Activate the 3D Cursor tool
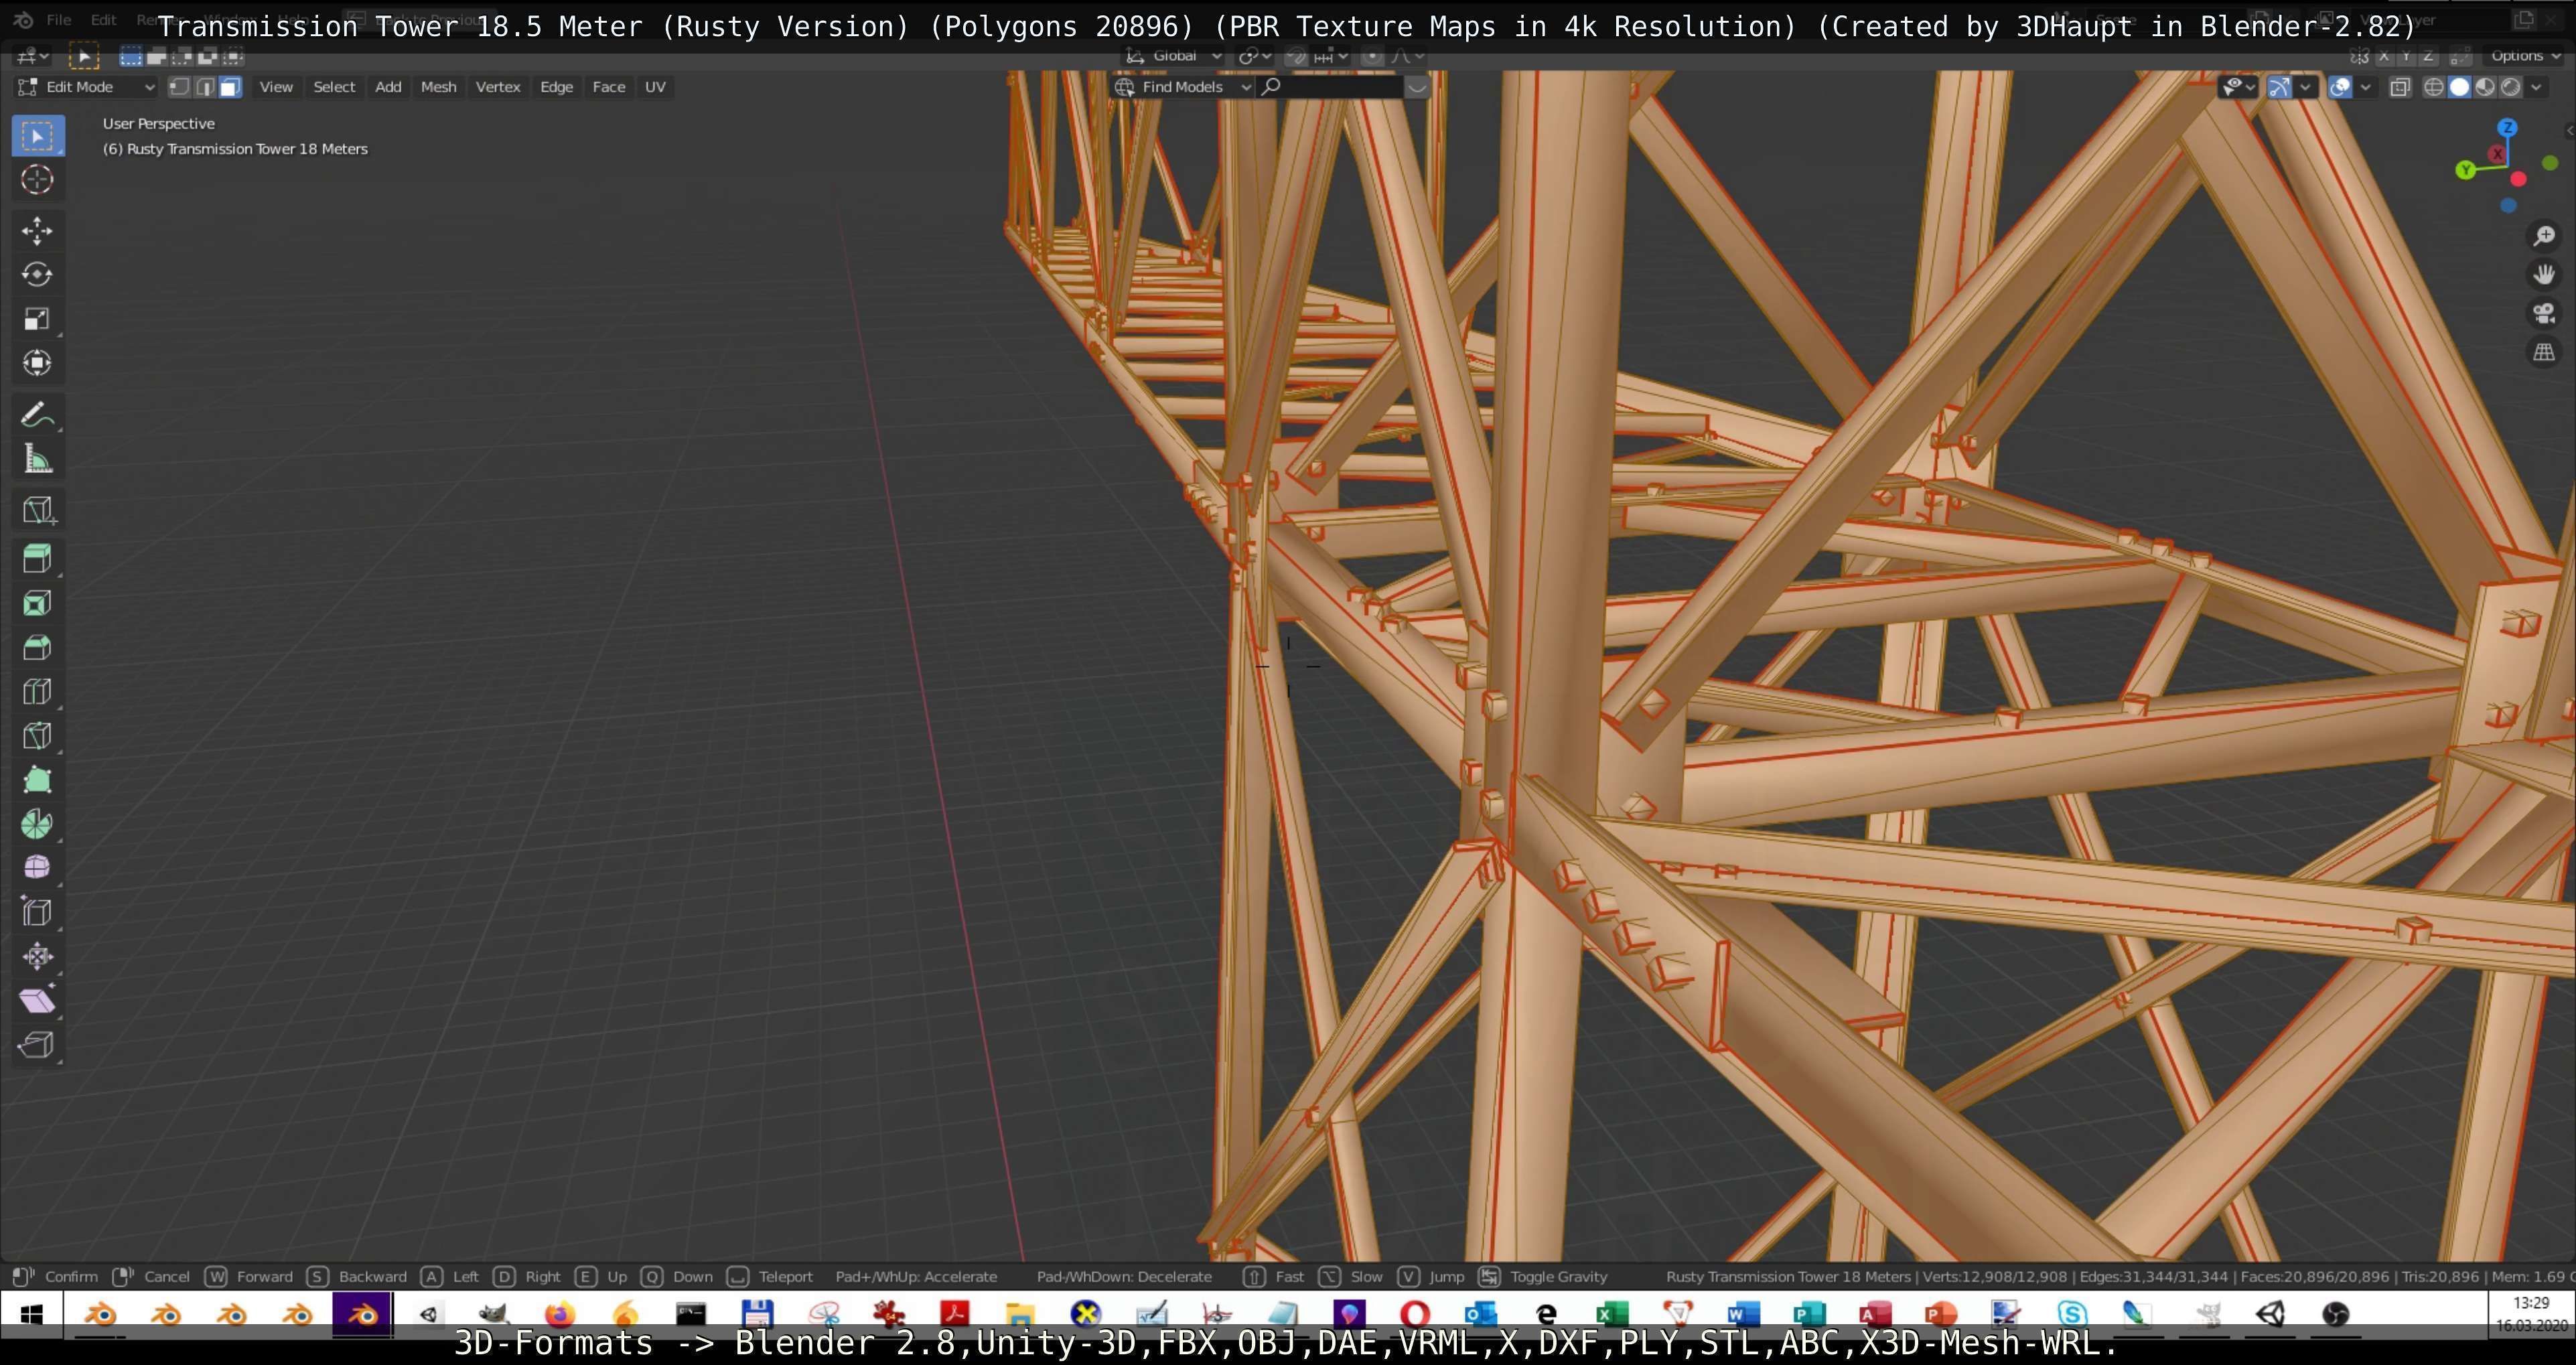2576x1365 pixels. [x=38, y=180]
